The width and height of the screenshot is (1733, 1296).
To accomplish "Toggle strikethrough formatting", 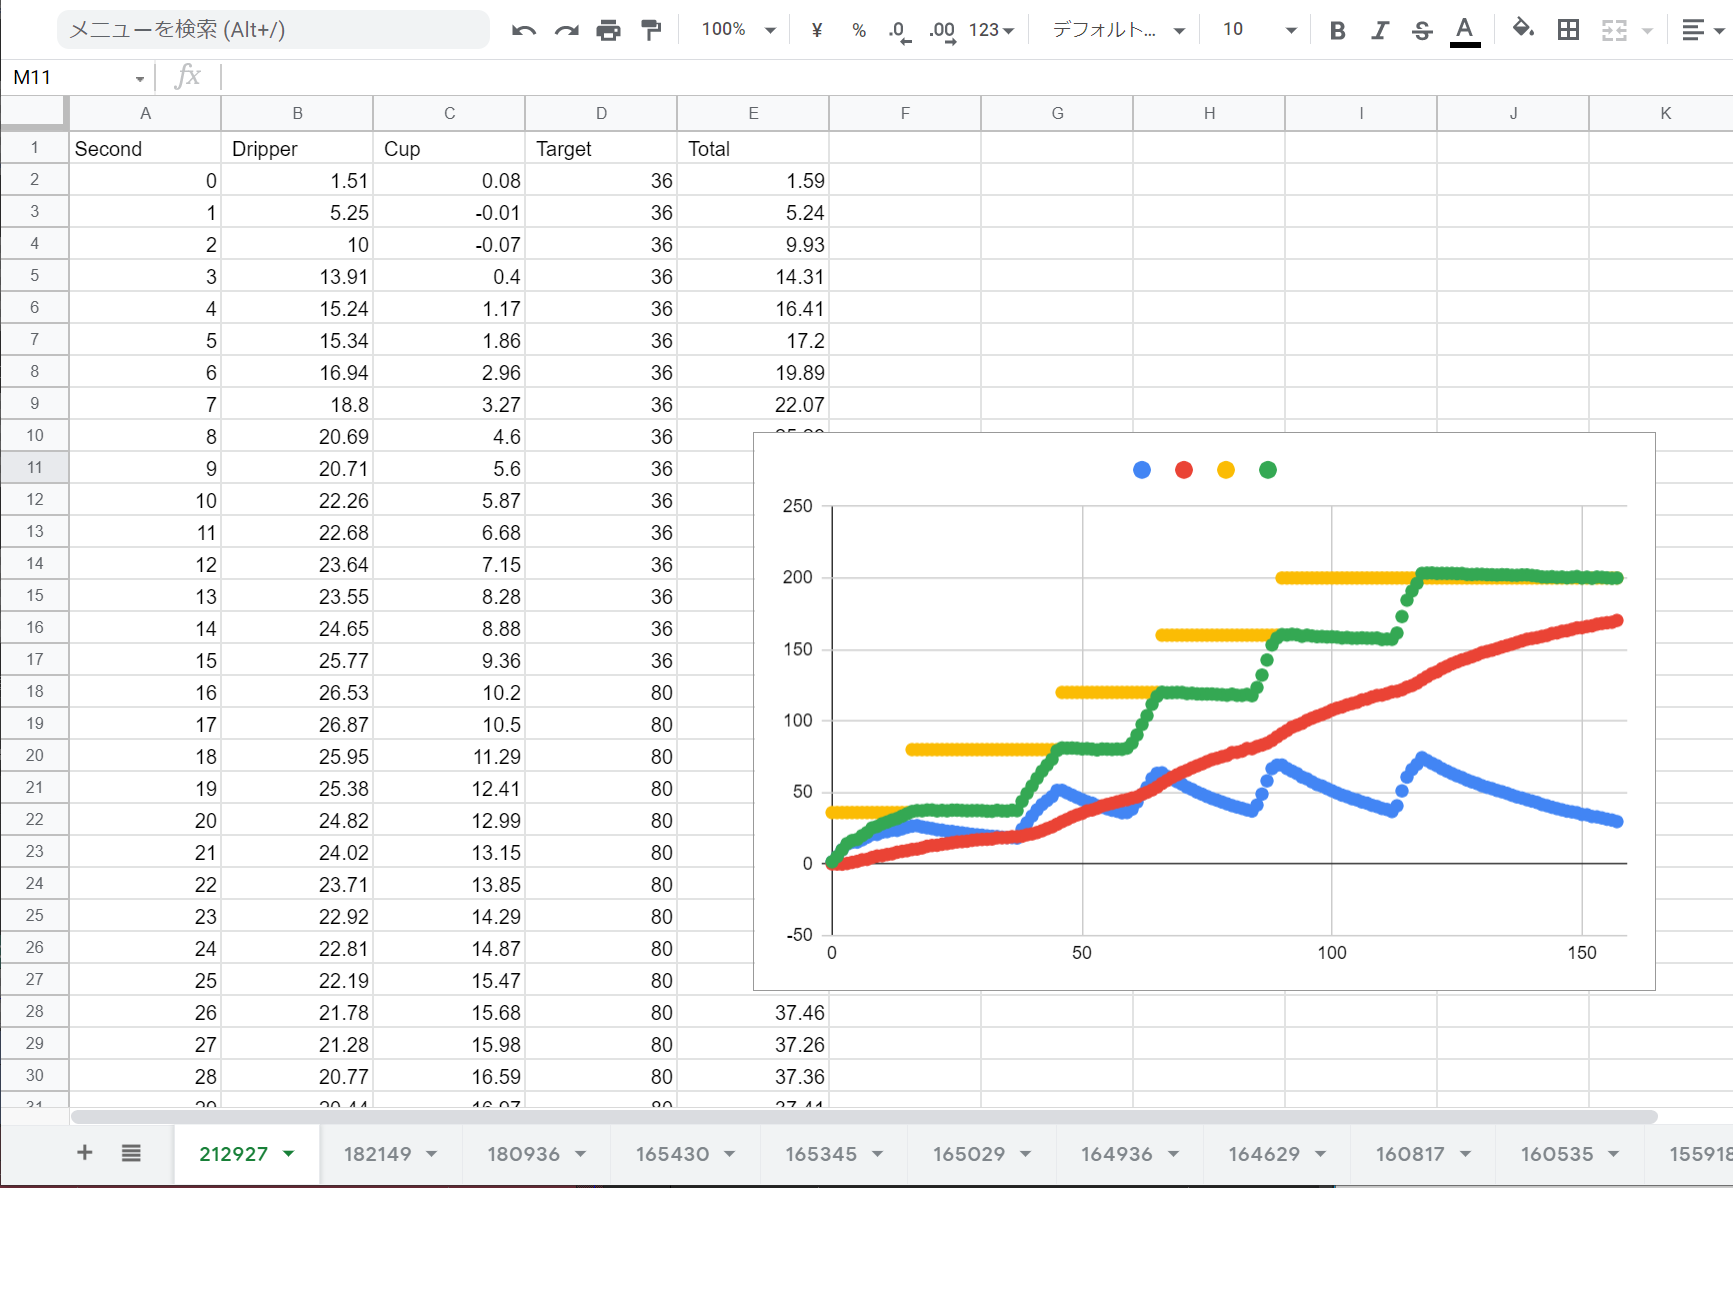I will pyautogui.click(x=1422, y=30).
